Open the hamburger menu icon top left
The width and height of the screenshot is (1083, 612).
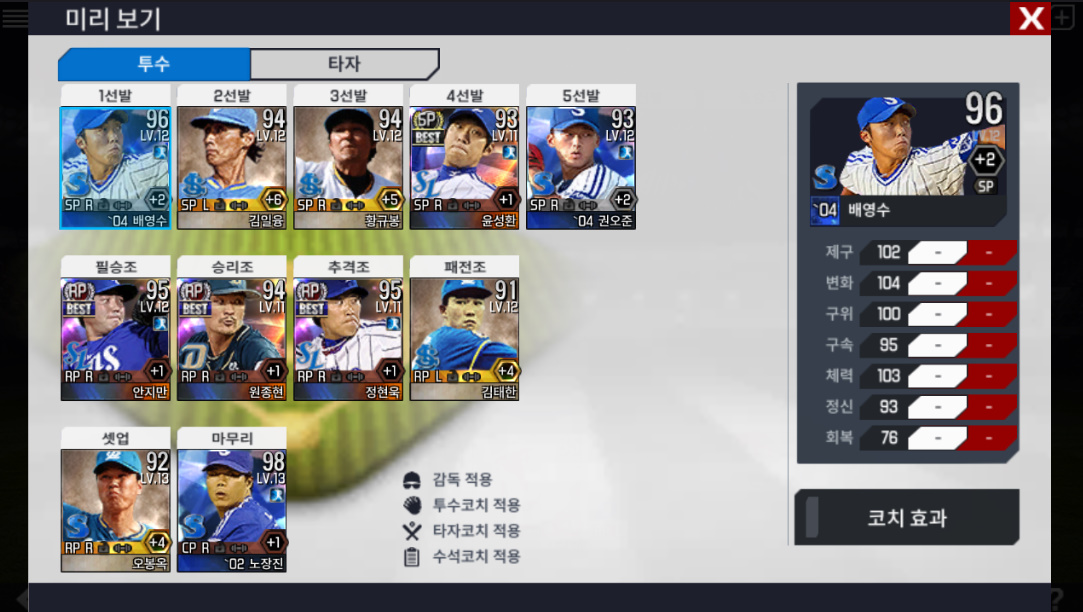tap(15, 17)
